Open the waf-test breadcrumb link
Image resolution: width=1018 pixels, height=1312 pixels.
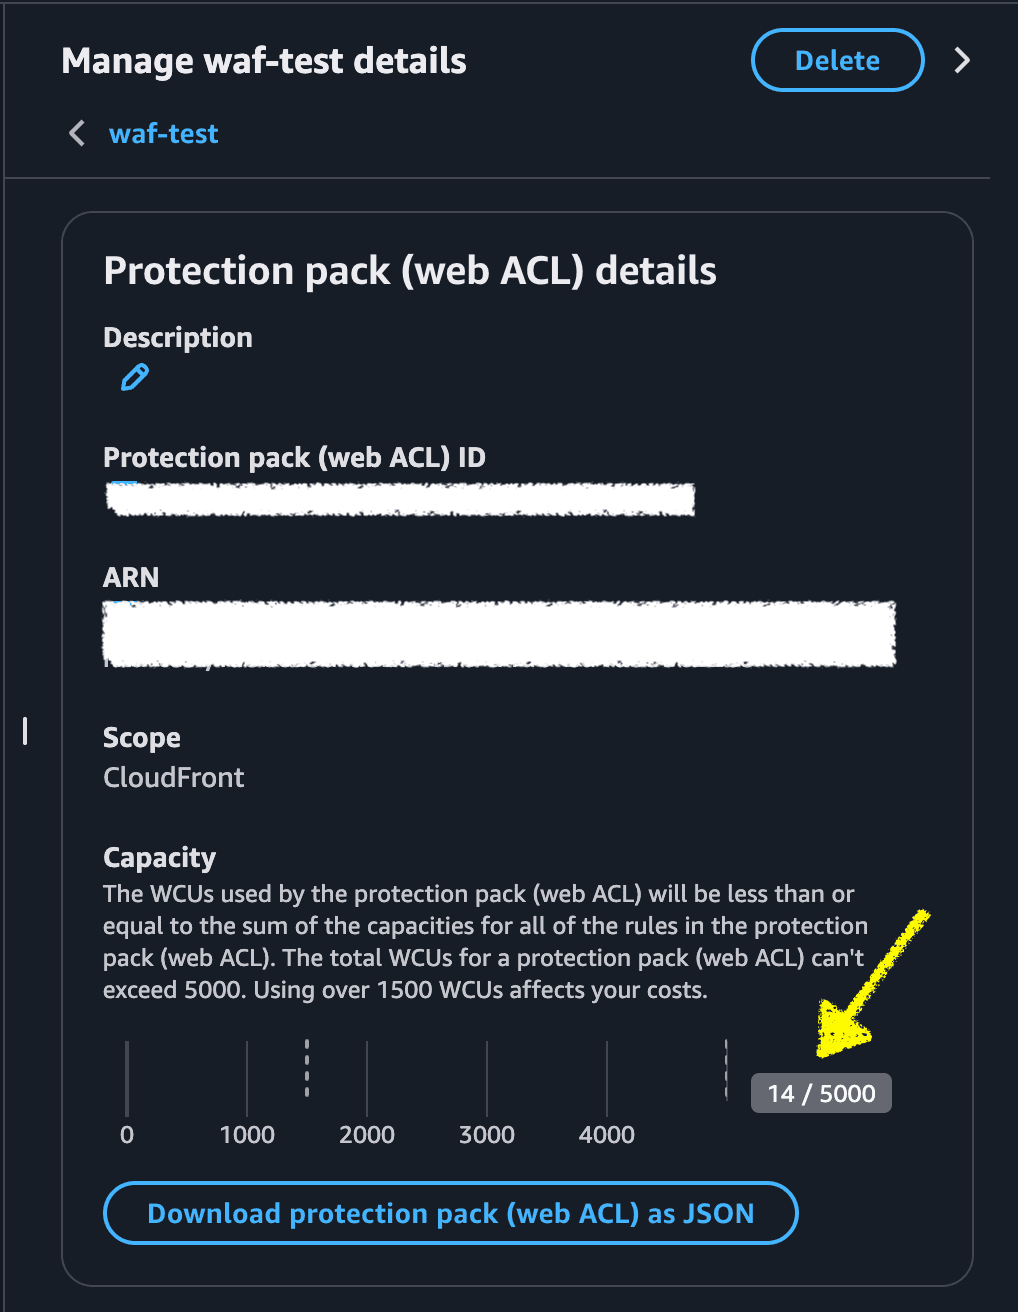pos(163,133)
